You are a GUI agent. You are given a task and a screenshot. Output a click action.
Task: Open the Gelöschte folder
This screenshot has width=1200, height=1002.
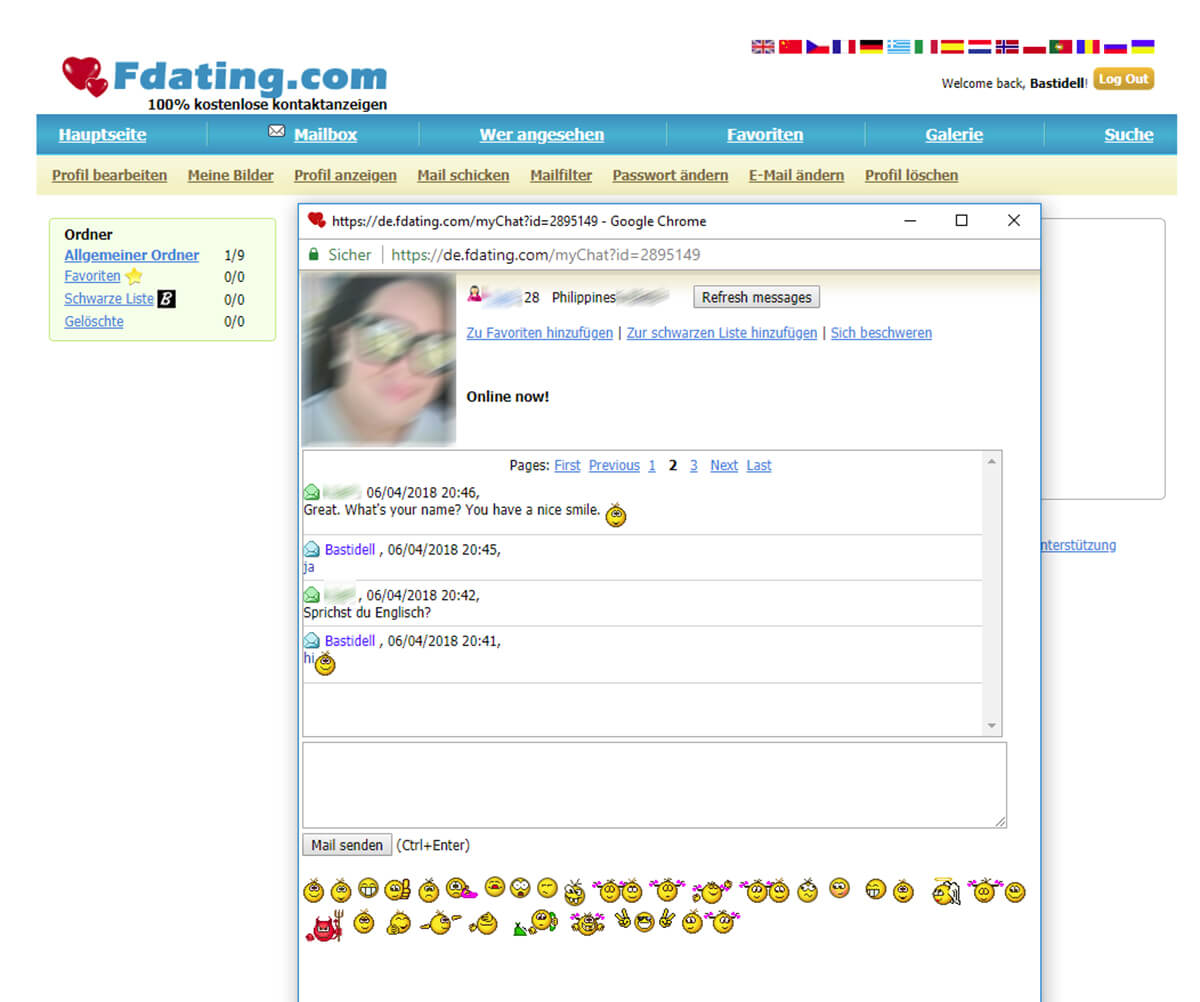click(94, 321)
